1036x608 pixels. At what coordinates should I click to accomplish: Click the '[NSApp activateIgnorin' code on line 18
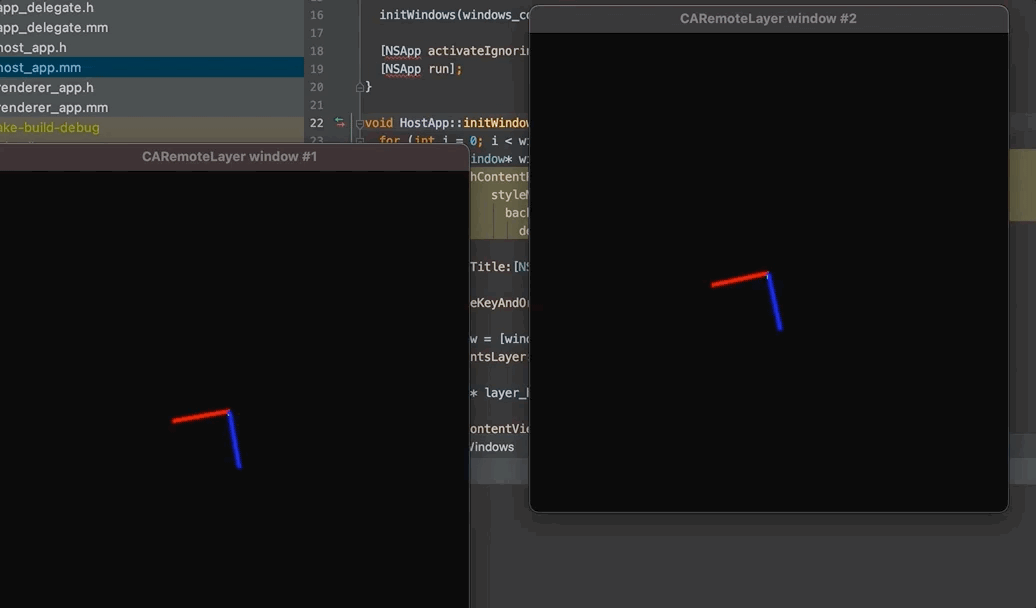[455, 51]
